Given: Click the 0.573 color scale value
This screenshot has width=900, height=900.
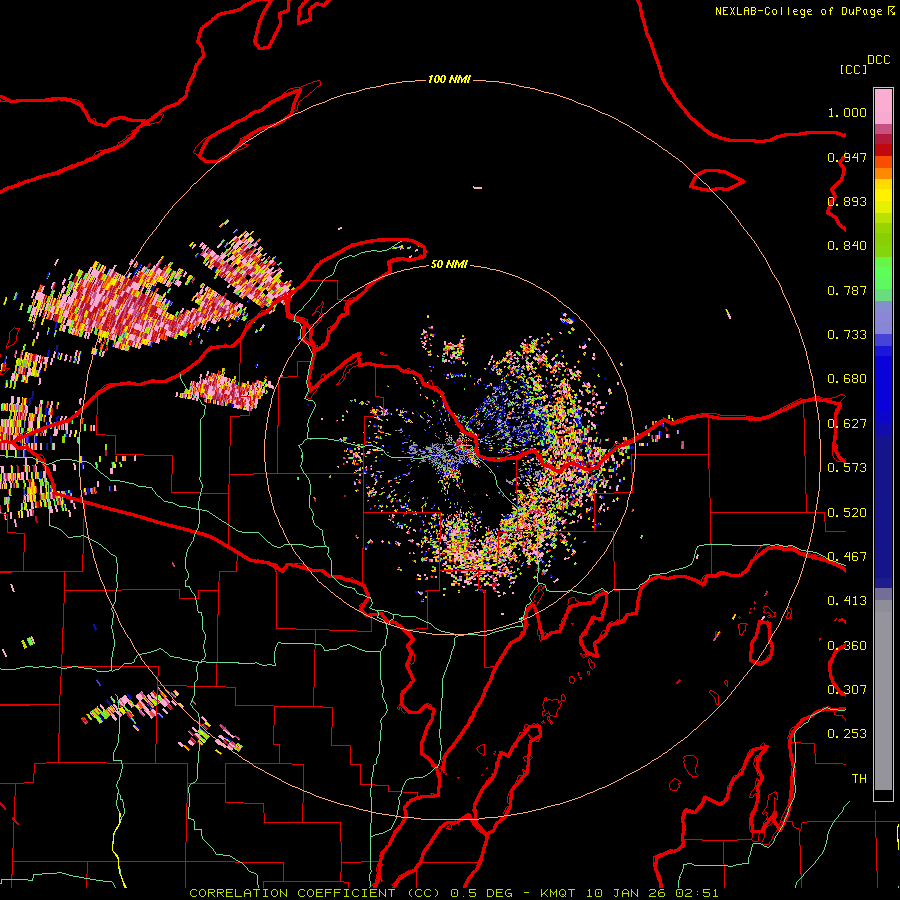Looking at the screenshot, I should 847,468.
